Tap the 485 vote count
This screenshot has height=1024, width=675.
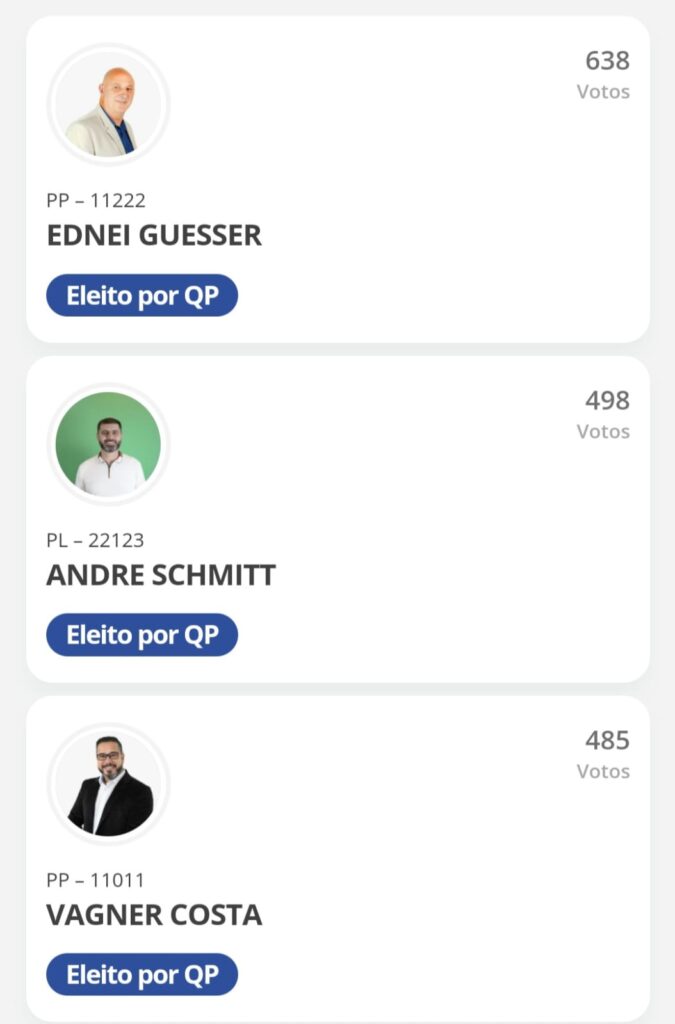(607, 741)
